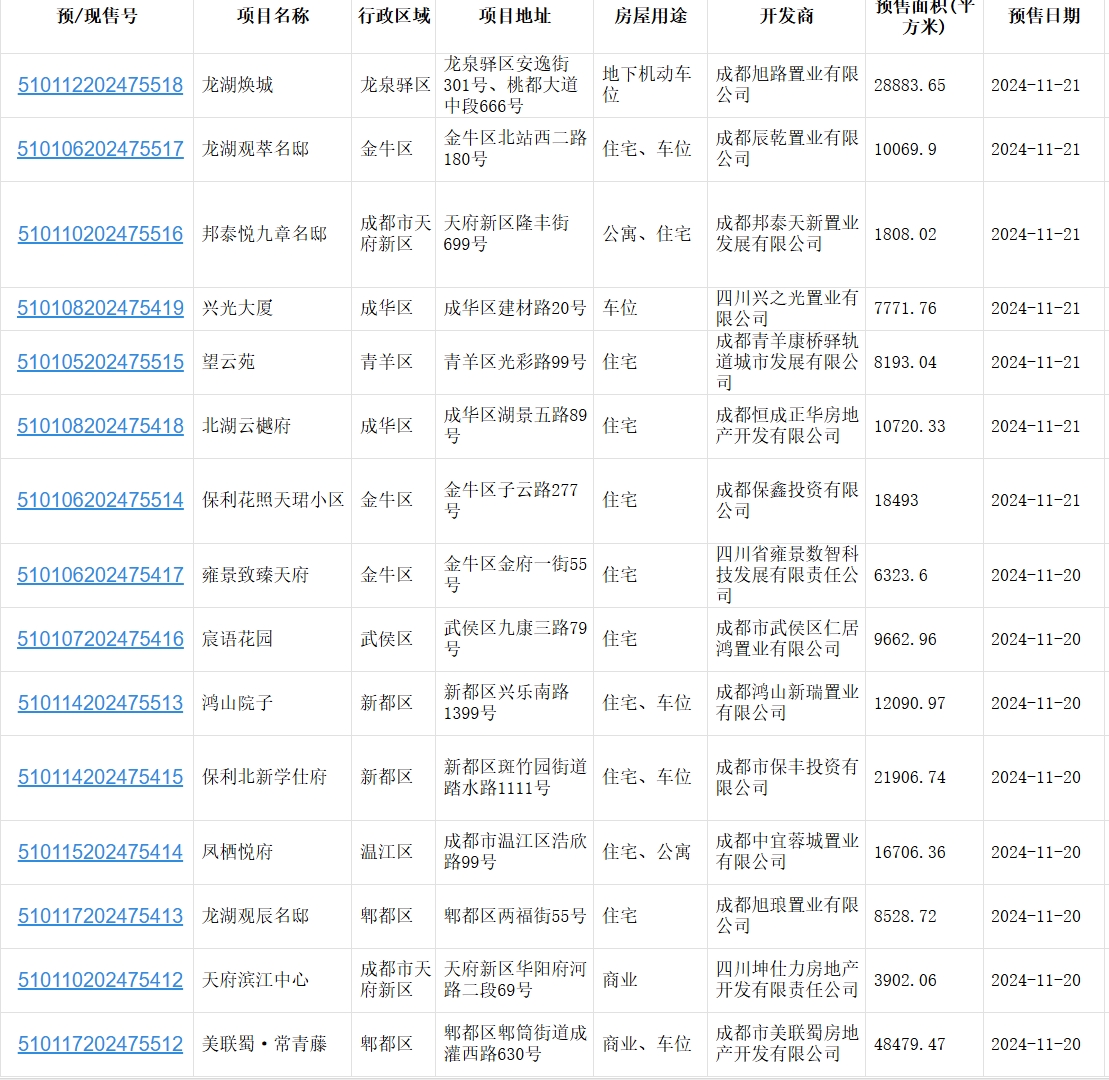Select project name 凤栖悦府

(238, 852)
